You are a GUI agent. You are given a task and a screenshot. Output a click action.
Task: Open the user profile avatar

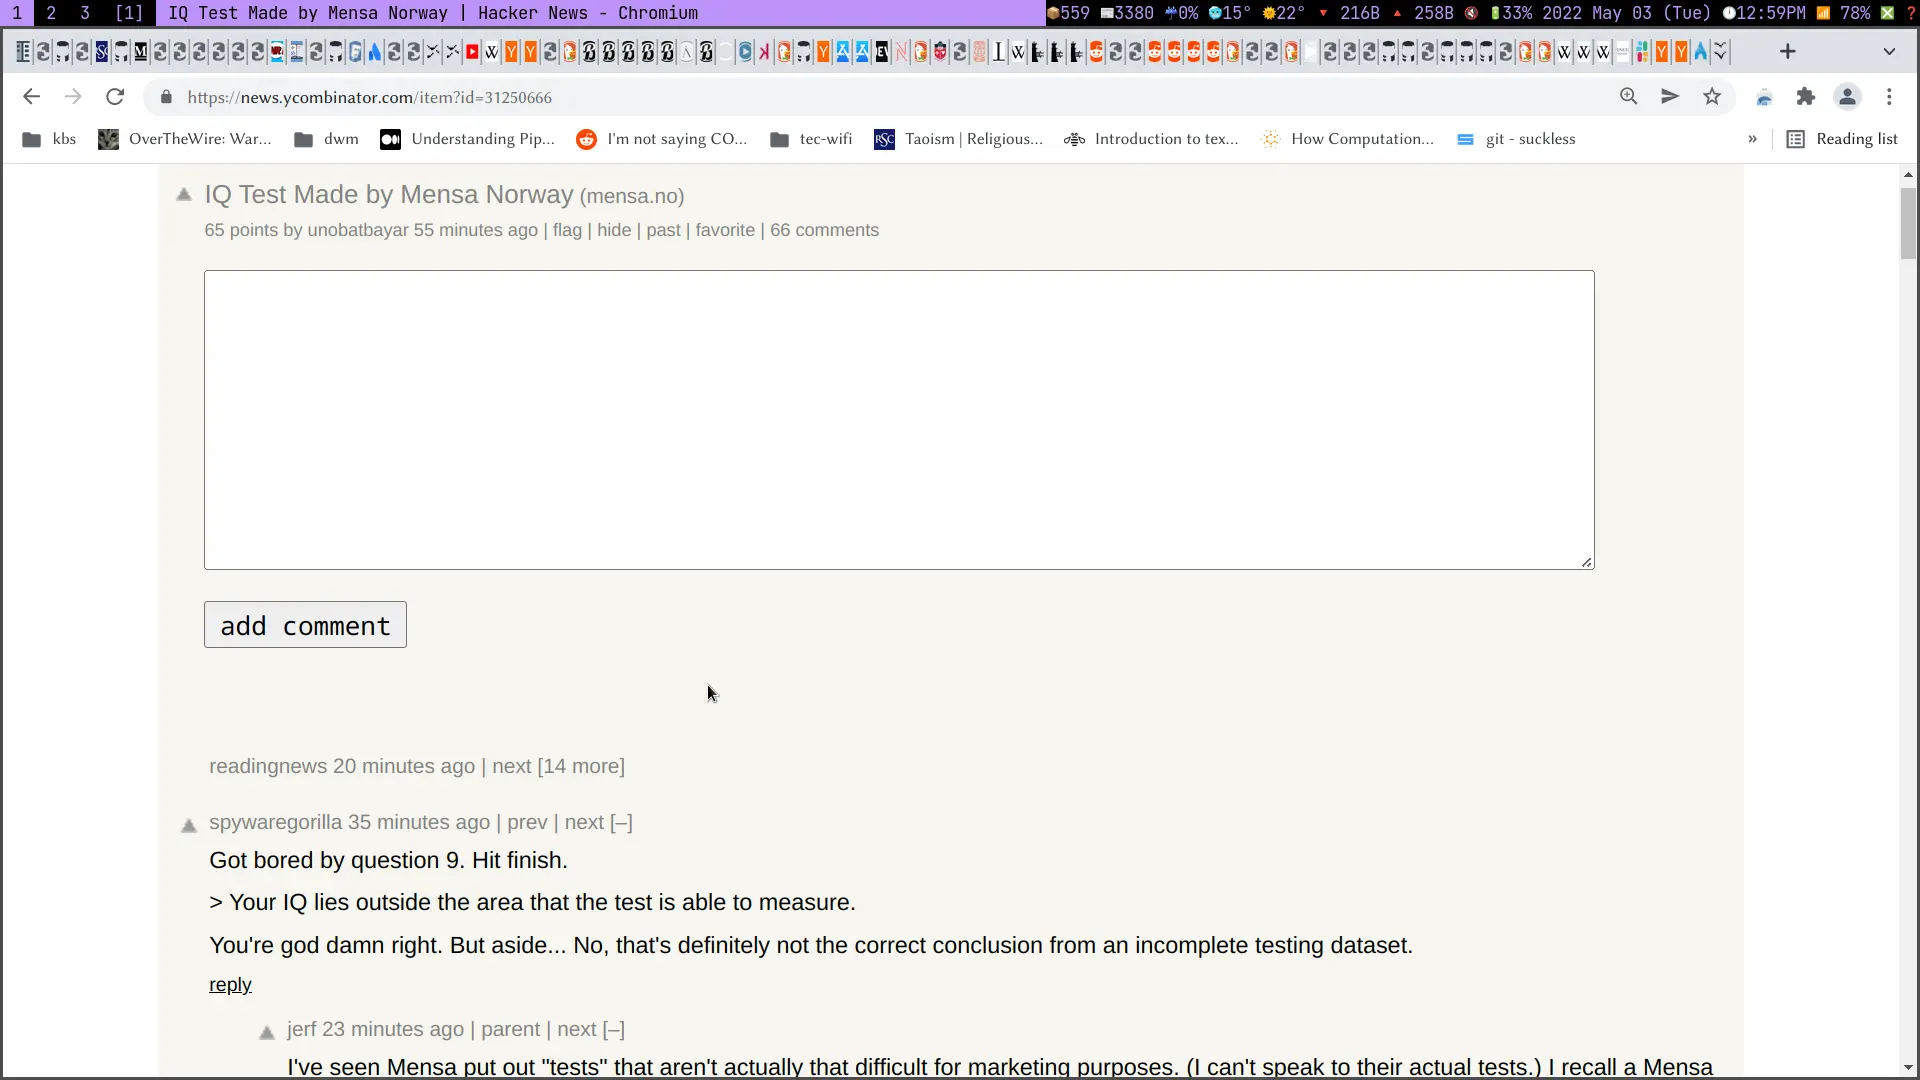pos(1847,97)
